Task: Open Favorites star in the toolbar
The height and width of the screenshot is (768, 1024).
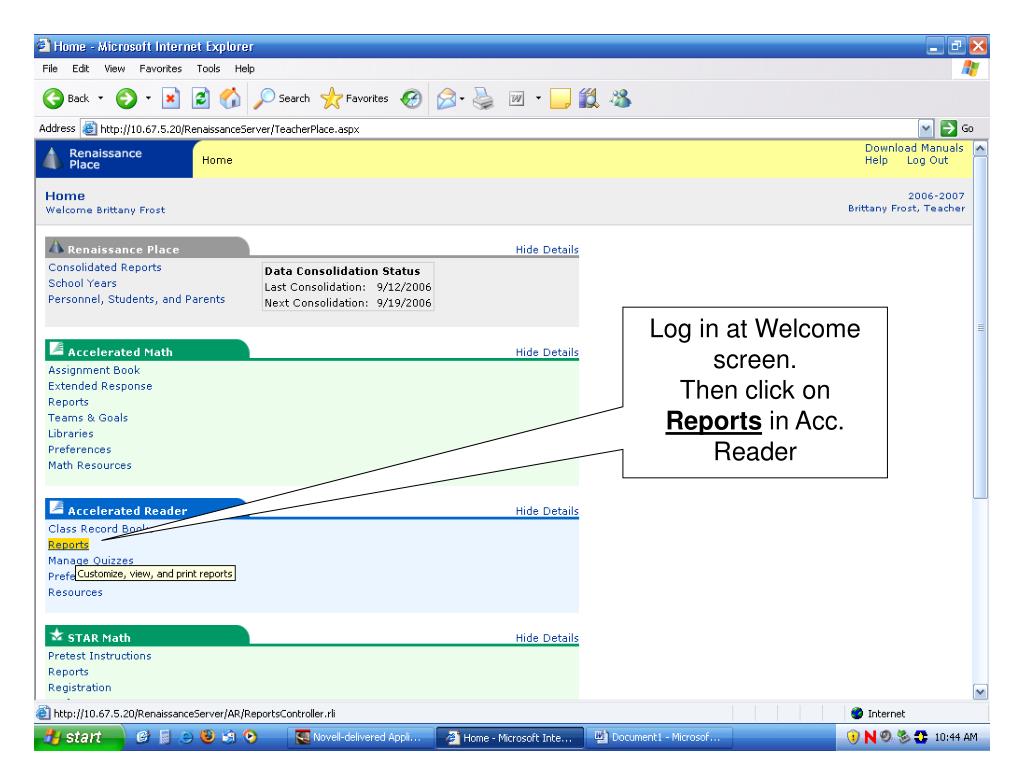Action: 355,99
